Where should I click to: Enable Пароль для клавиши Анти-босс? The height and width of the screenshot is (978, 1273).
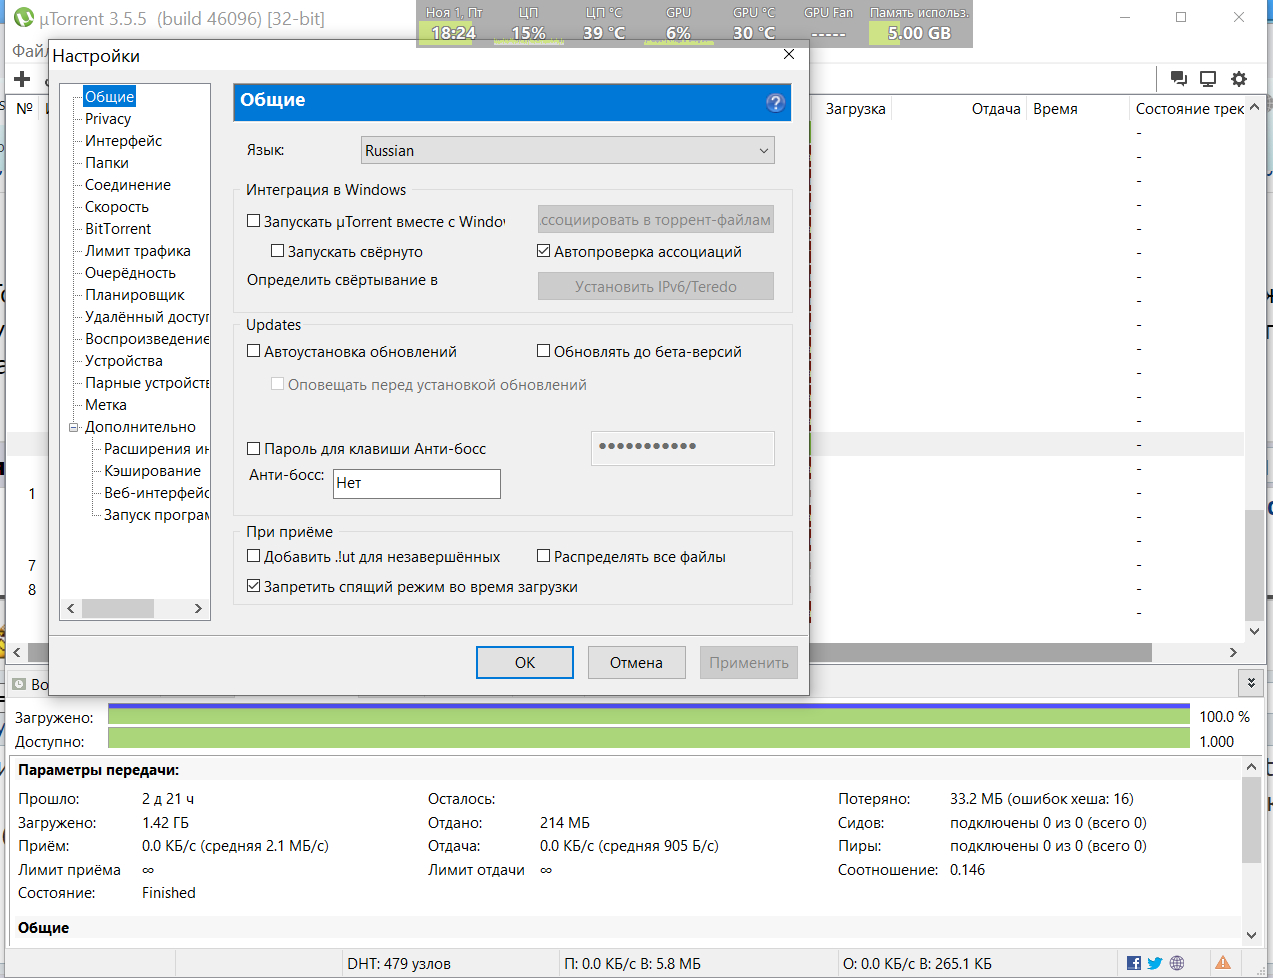254,448
